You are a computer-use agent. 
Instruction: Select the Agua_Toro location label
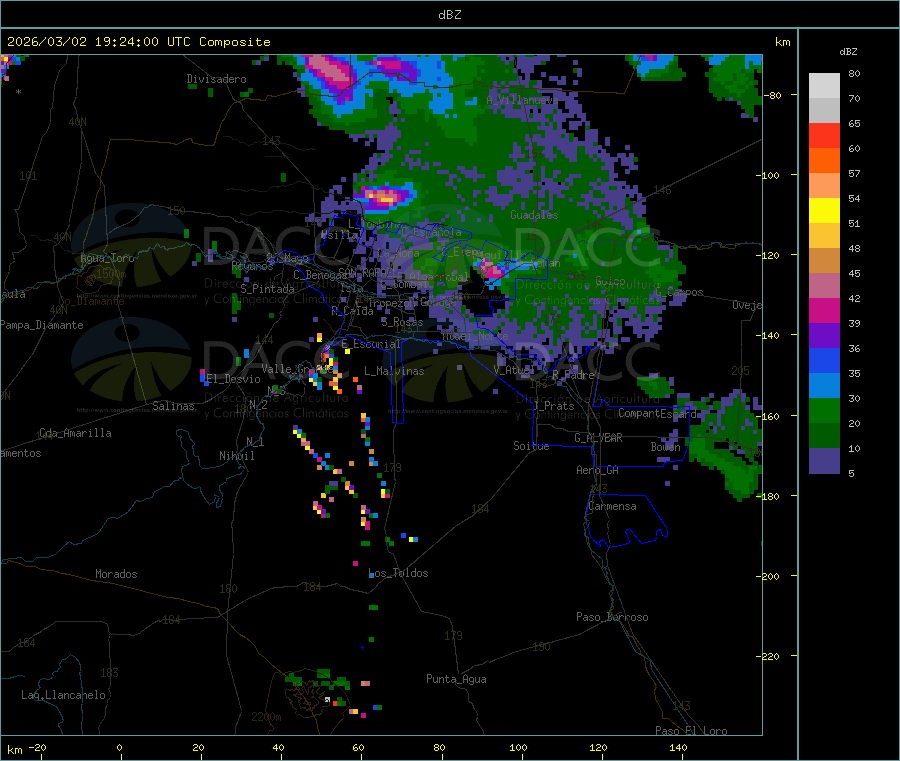[107, 258]
